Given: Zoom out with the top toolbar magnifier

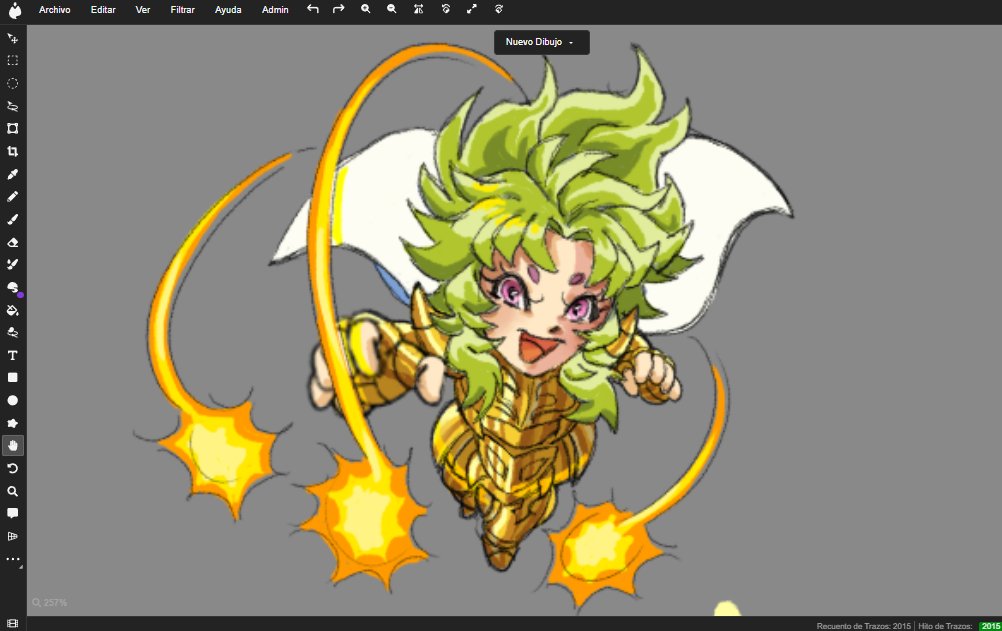Looking at the screenshot, I should pyautogui.click(x=392, y=9).
